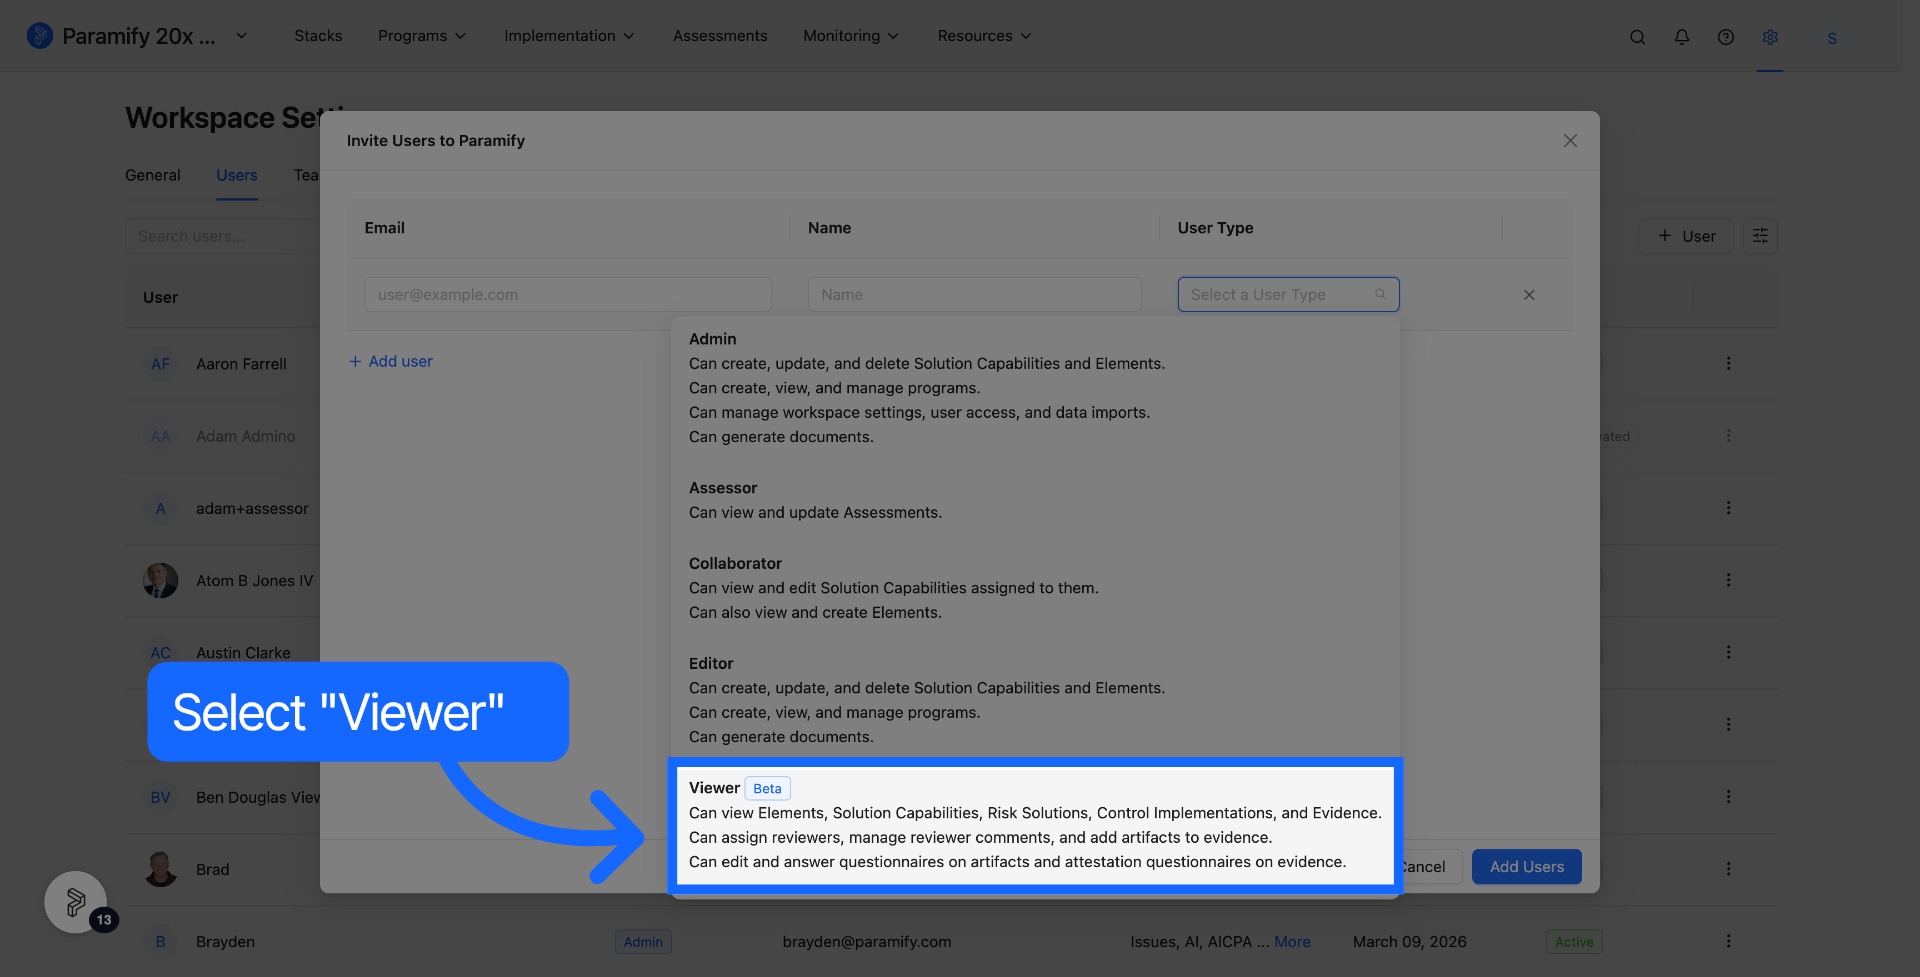Click the B avatar for Brayden
1920x977 pixels.
click(160, 941)
